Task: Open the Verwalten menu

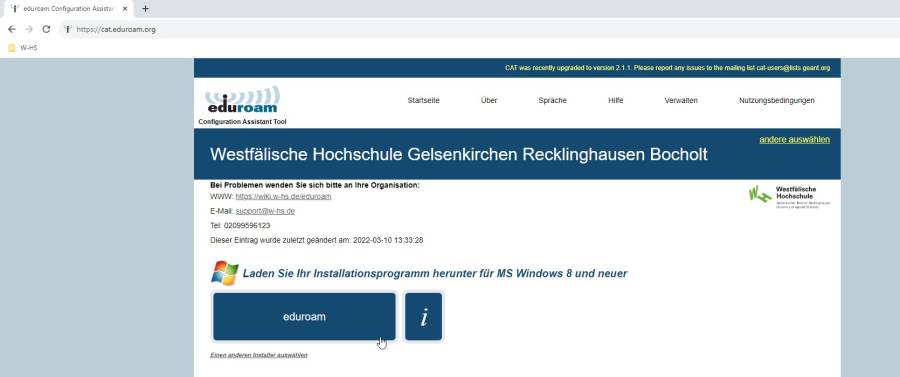Action: tap(681, 100)
